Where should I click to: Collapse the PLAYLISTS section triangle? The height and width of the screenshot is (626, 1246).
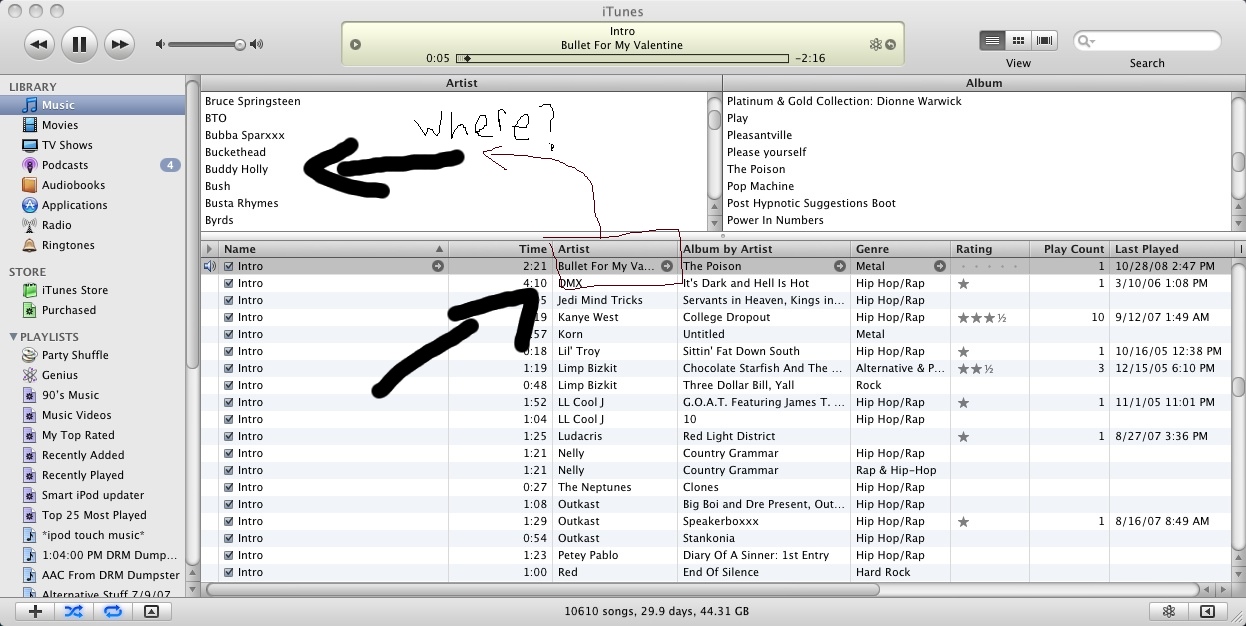13,337
